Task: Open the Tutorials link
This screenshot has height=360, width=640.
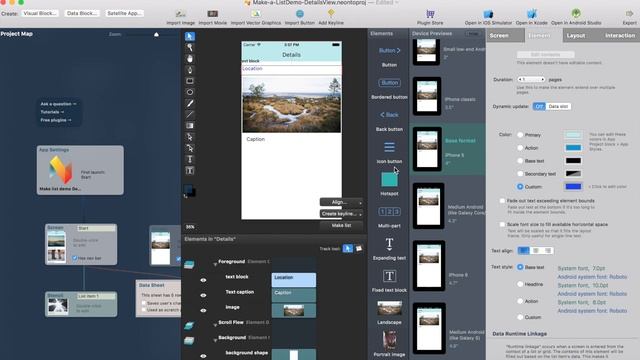Action: tap(52, 112)
